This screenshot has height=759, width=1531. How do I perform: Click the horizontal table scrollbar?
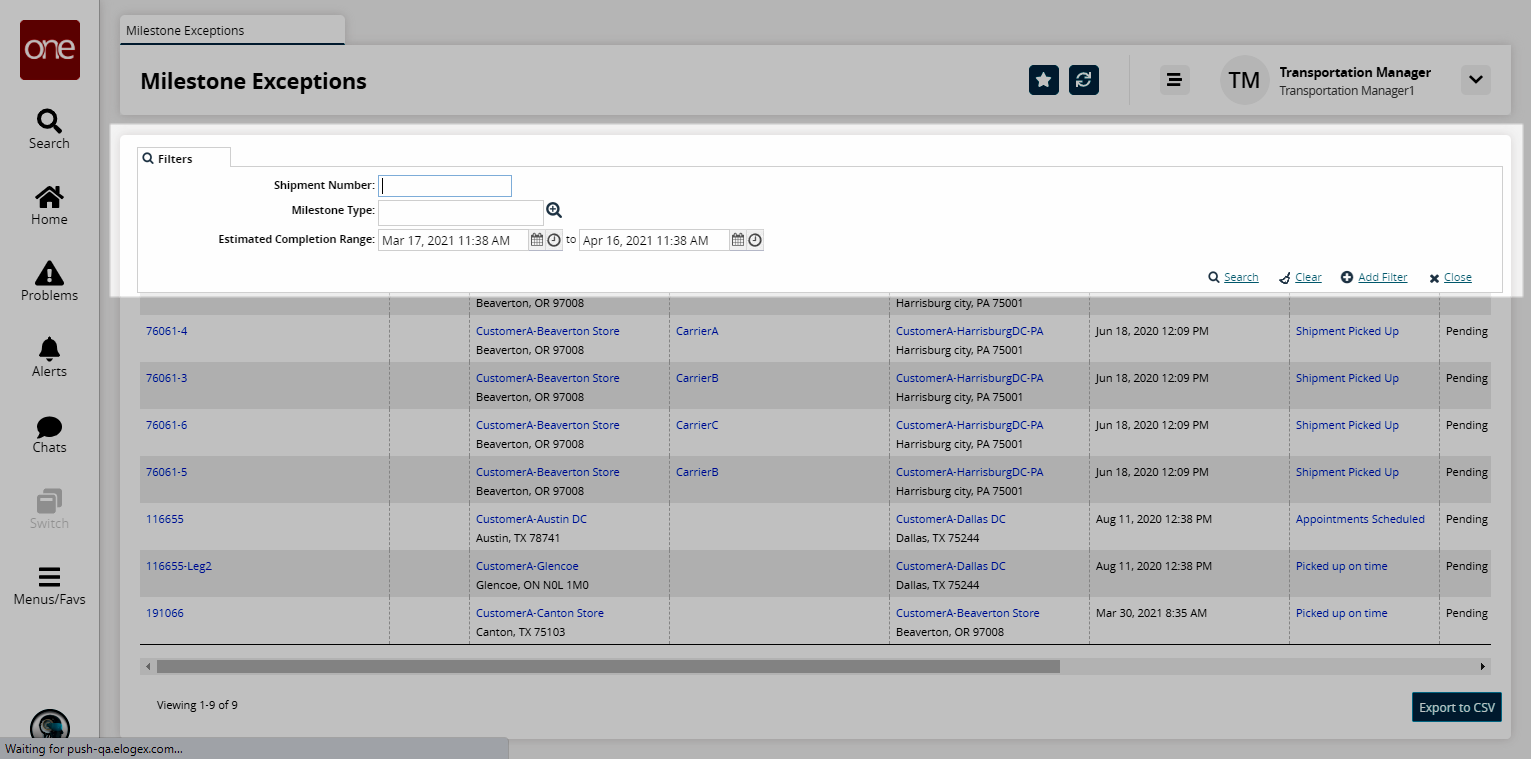click(x=608, y=666)
